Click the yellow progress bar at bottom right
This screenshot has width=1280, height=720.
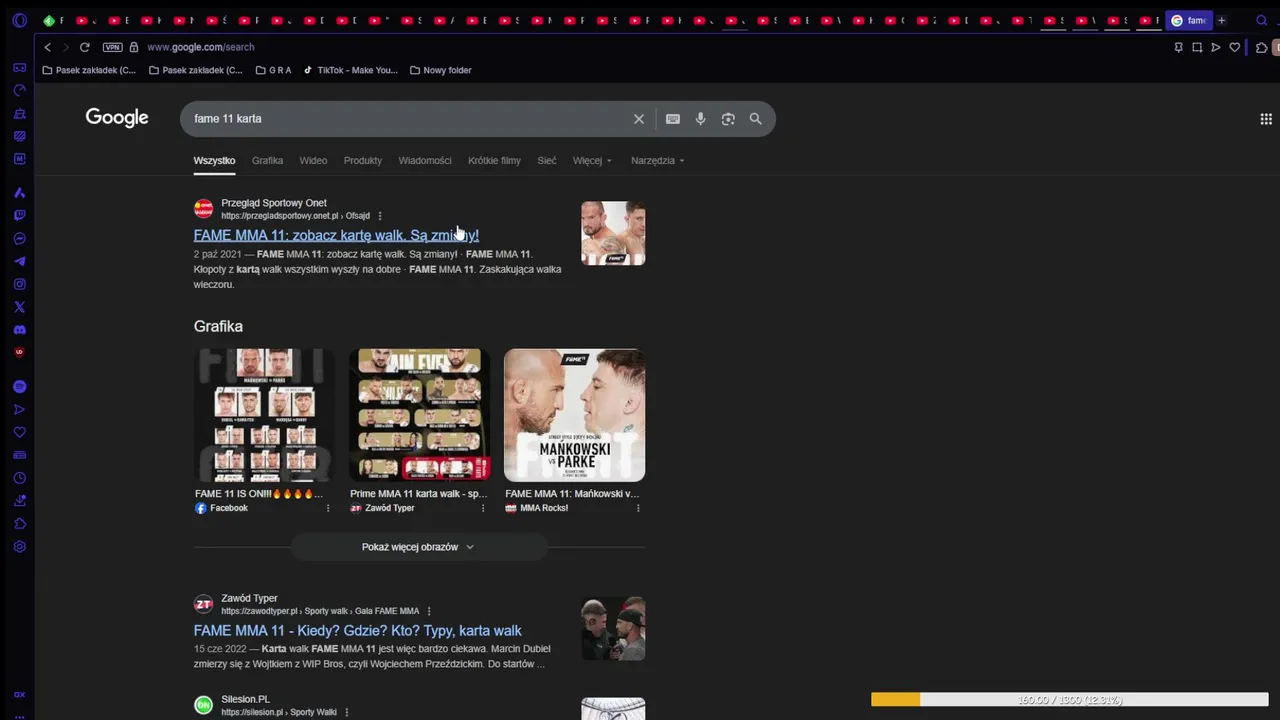(x=1069, y=700)
